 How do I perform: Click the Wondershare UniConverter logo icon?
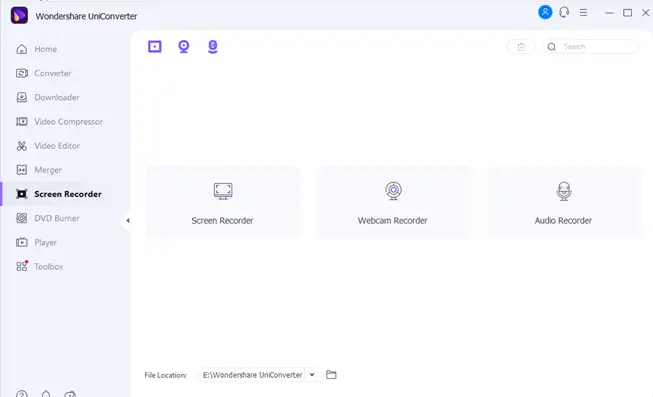(x=19, y=16)
